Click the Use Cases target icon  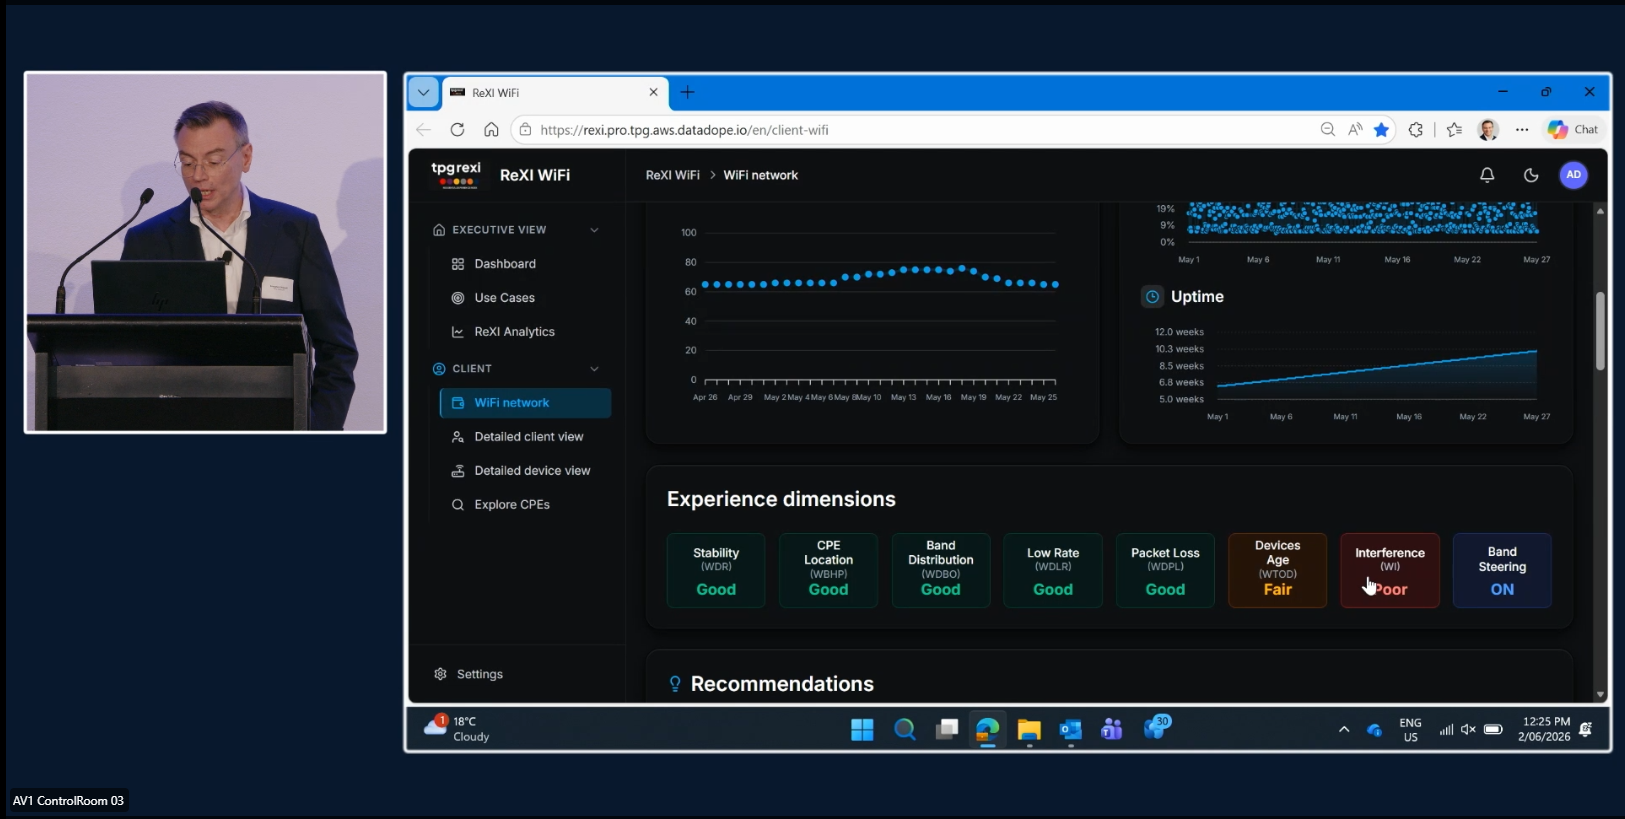458,298
